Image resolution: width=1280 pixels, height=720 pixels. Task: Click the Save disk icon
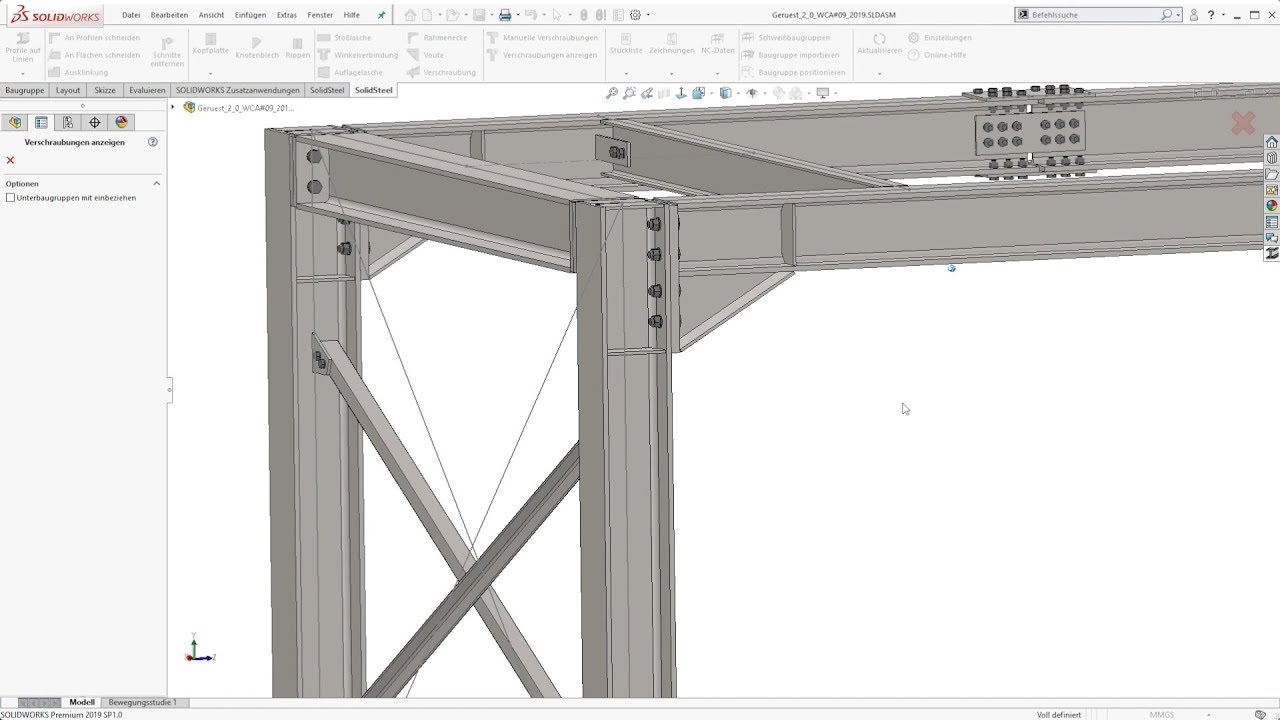pos(479,15)
